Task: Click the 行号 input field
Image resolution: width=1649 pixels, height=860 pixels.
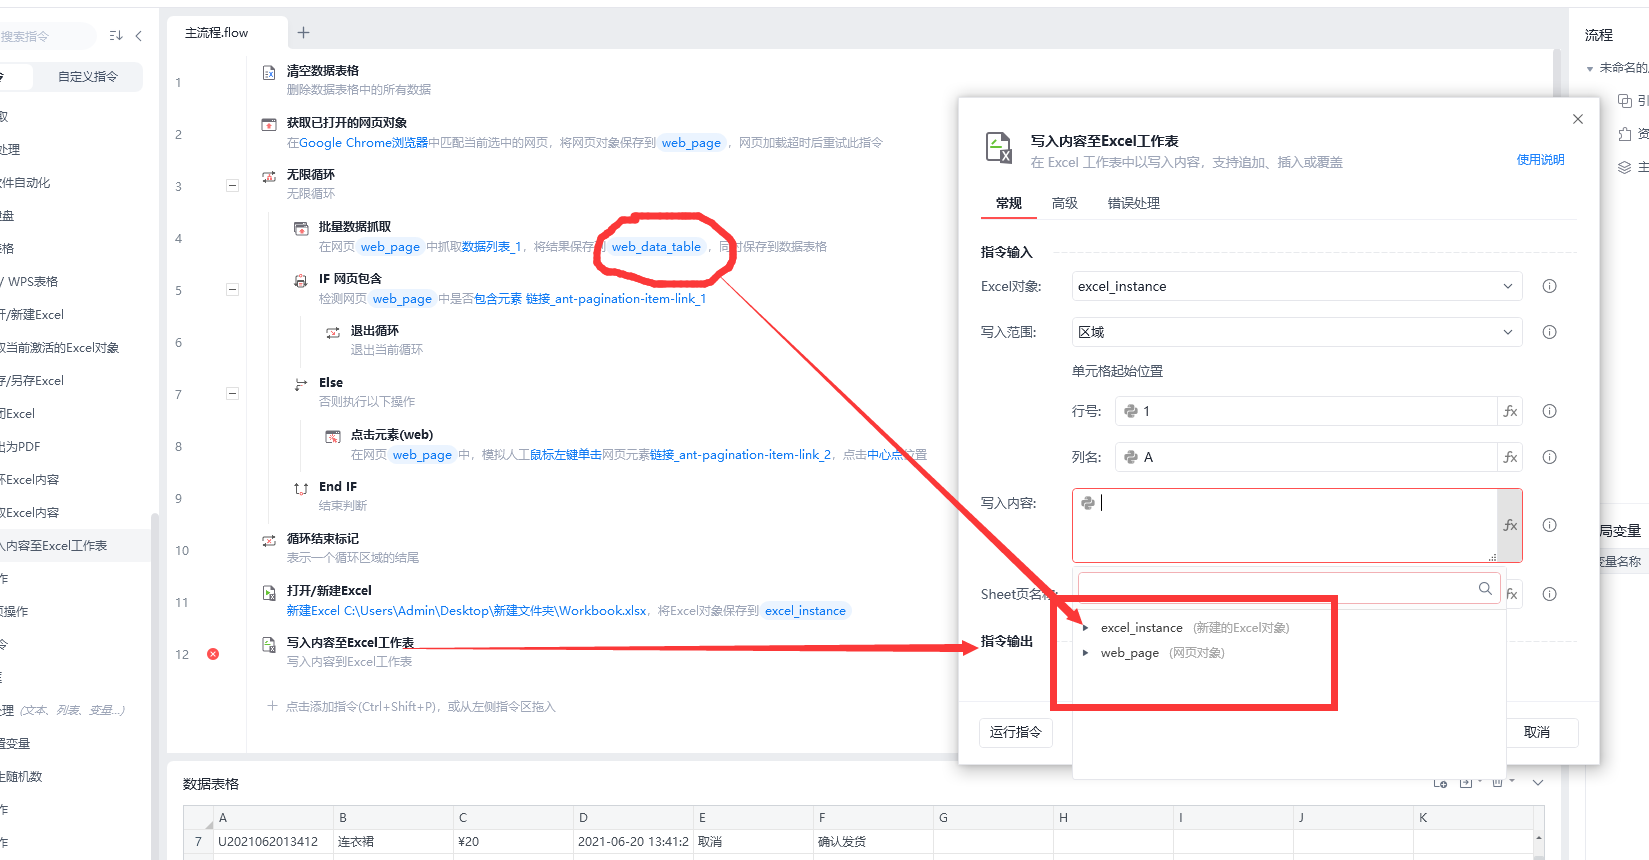Action: [1306, 411]
